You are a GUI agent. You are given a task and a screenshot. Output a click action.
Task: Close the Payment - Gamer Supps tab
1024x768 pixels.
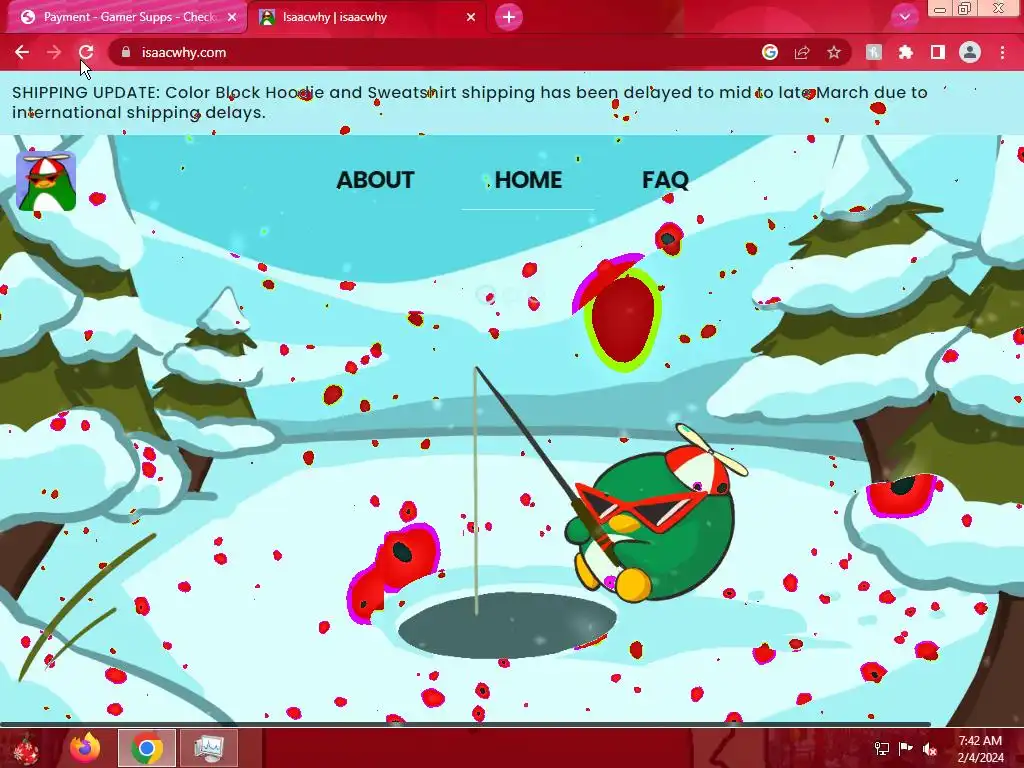[x=232, y=17]
